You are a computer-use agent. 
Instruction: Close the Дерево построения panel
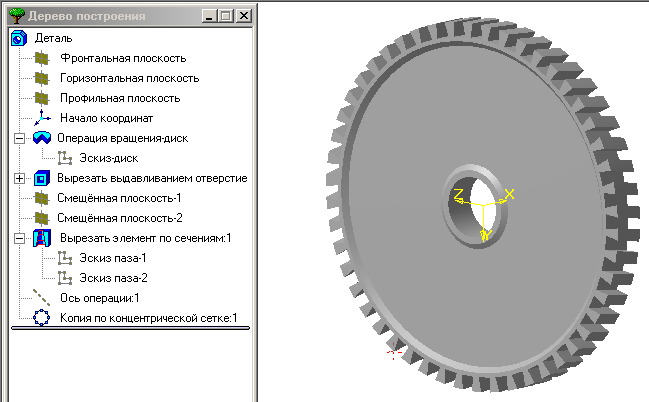pos(244,16)
